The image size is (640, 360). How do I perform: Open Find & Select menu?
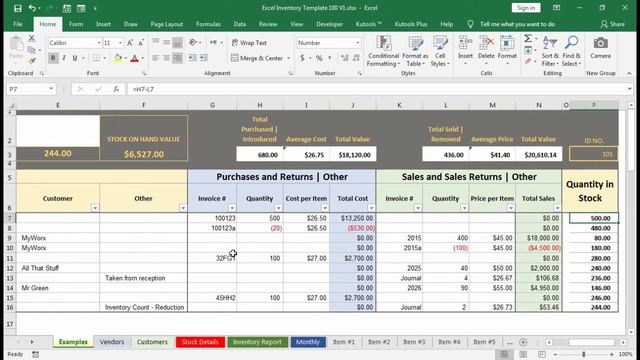(x=571, y=51)
